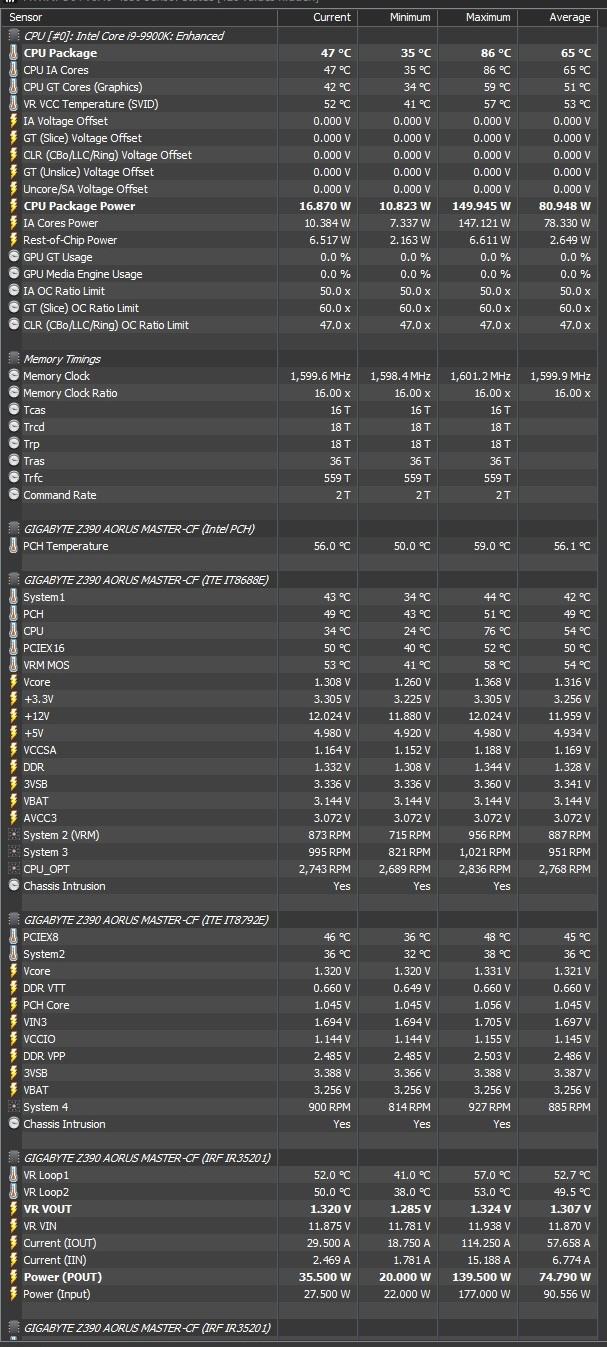Click the thermometer icon for System1
Image resolution: width=607 pixels, height=1347 pixels.
(13, 597)
